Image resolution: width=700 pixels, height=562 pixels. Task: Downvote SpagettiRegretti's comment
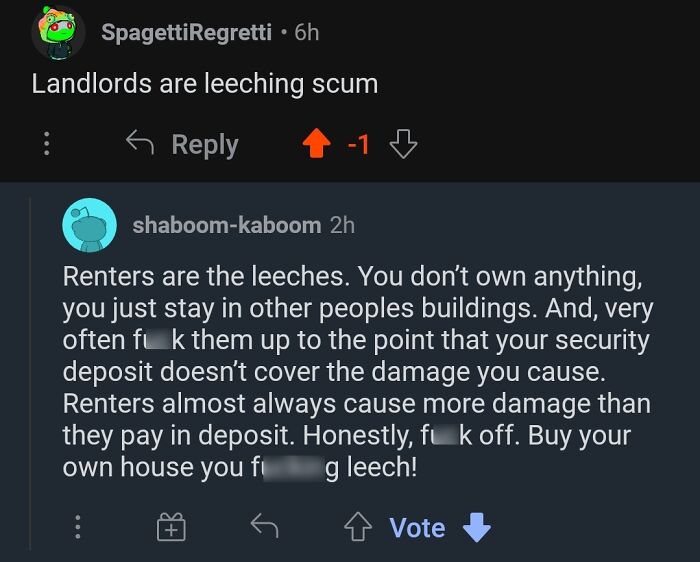click(x=402, y=145)
